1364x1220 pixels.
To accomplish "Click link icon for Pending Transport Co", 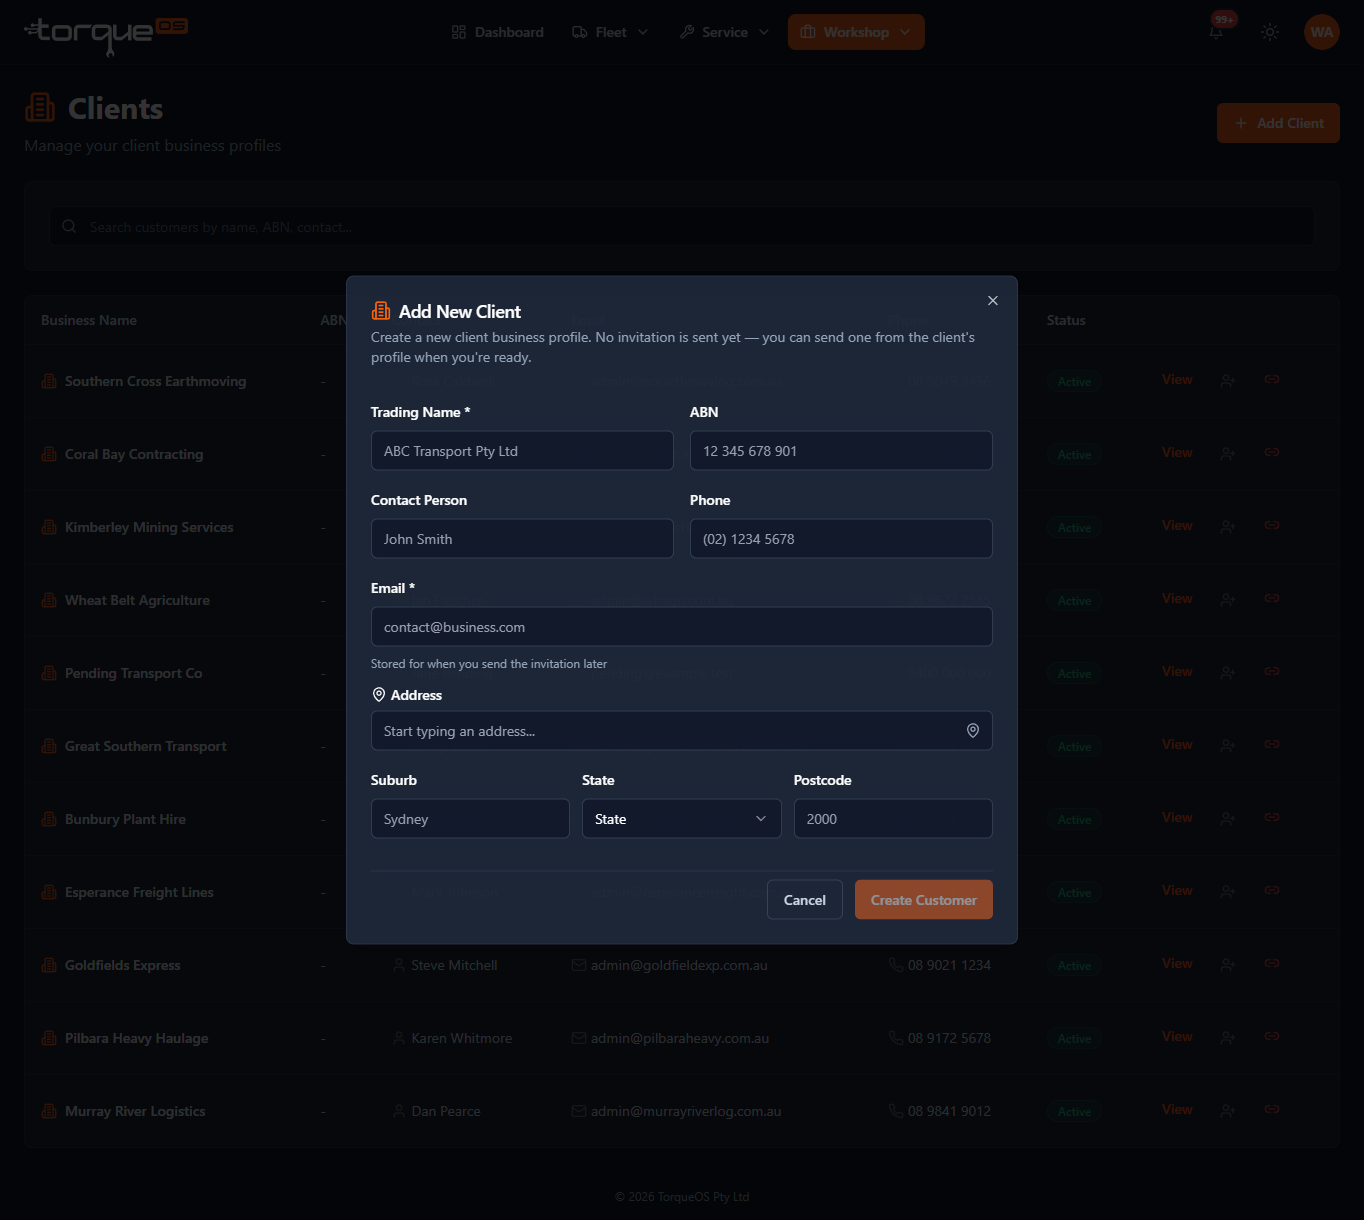I will pyautogui.click(x=1272, y=671).
